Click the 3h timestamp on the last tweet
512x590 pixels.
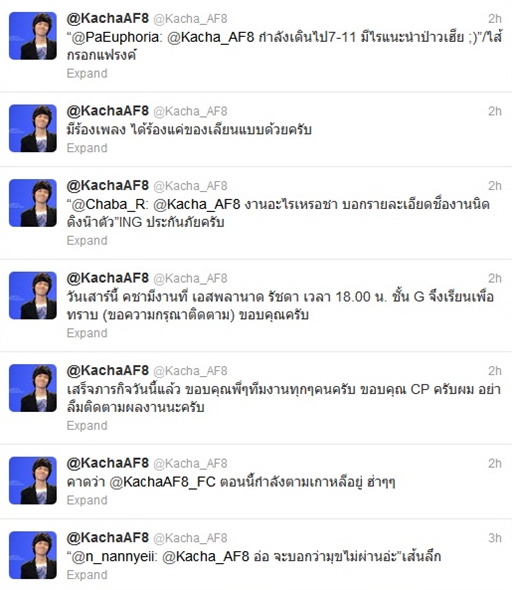(495, 538)
